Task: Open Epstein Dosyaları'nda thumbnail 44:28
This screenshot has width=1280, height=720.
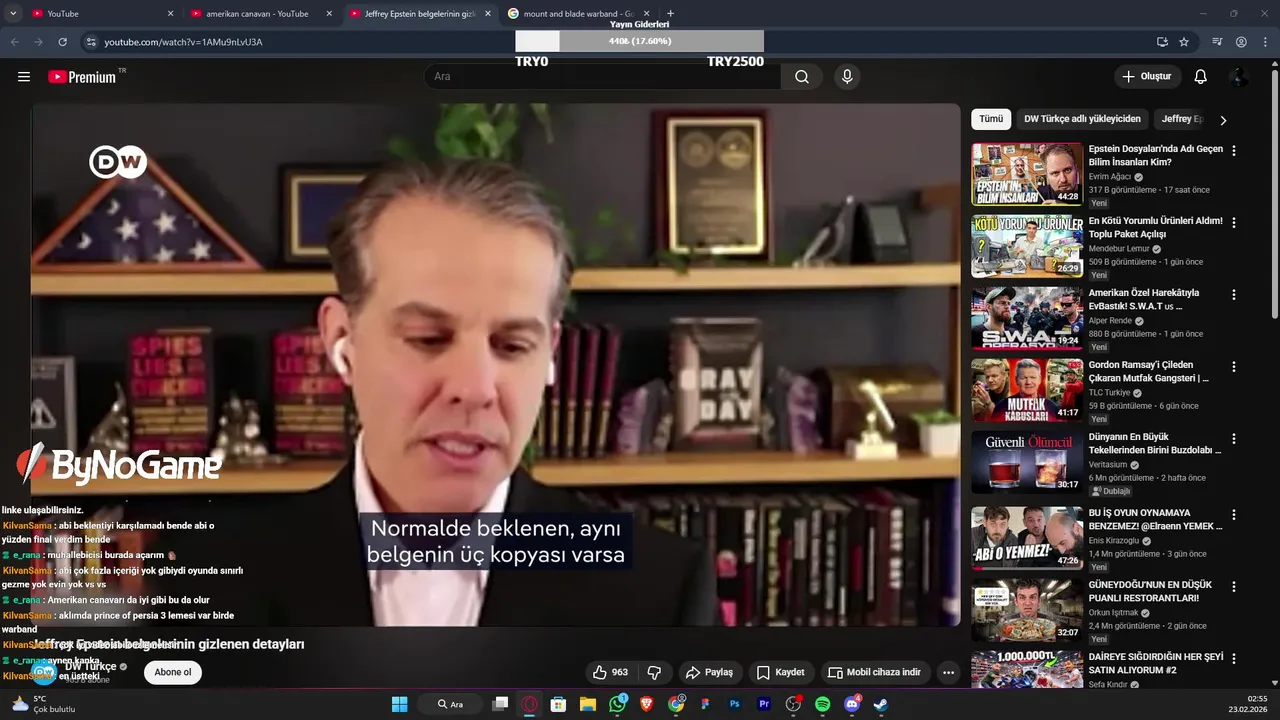Action: click(x=1027, y=174)
